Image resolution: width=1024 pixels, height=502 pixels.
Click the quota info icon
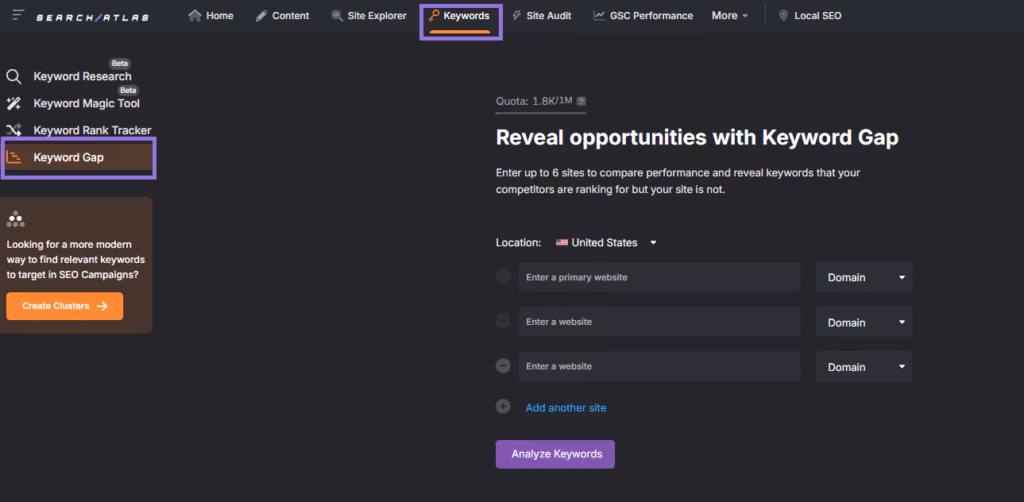[x=582, y=101]
